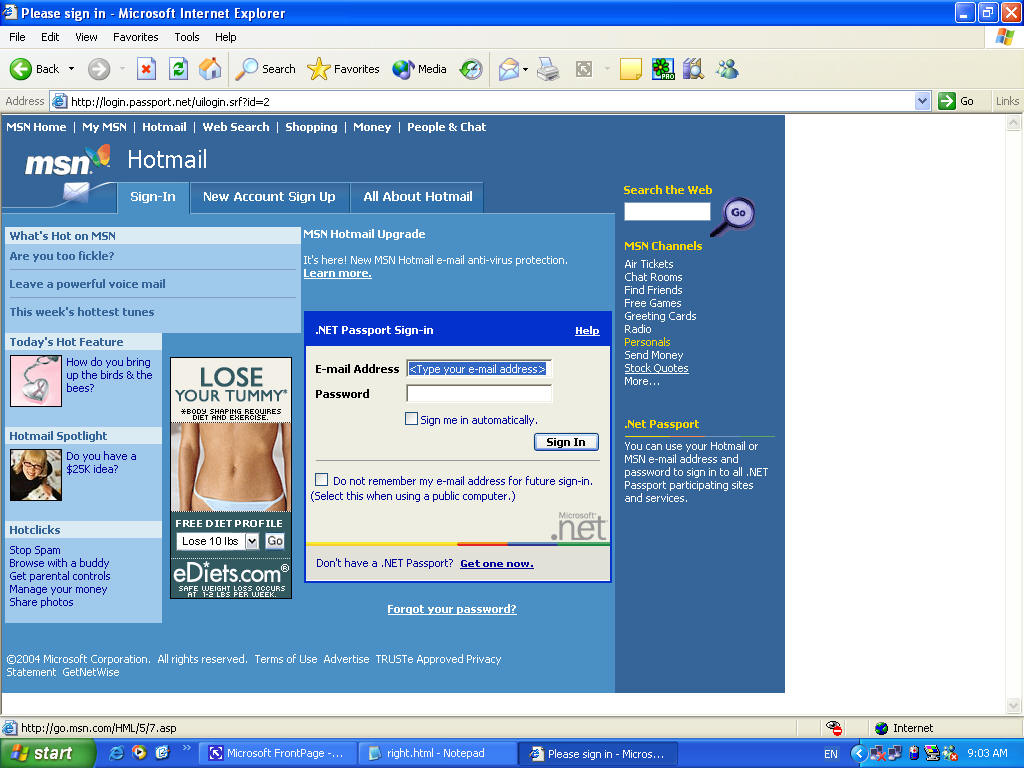Click the EN language indicator in taskbar
This screenshot has width=1024, height=768.
[831, 754]
